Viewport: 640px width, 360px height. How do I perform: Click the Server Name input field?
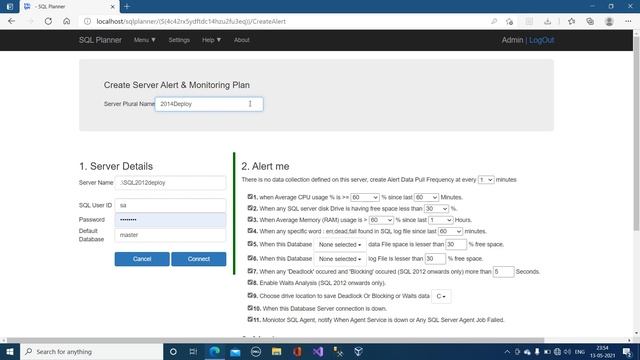click(x=170, y=183)
